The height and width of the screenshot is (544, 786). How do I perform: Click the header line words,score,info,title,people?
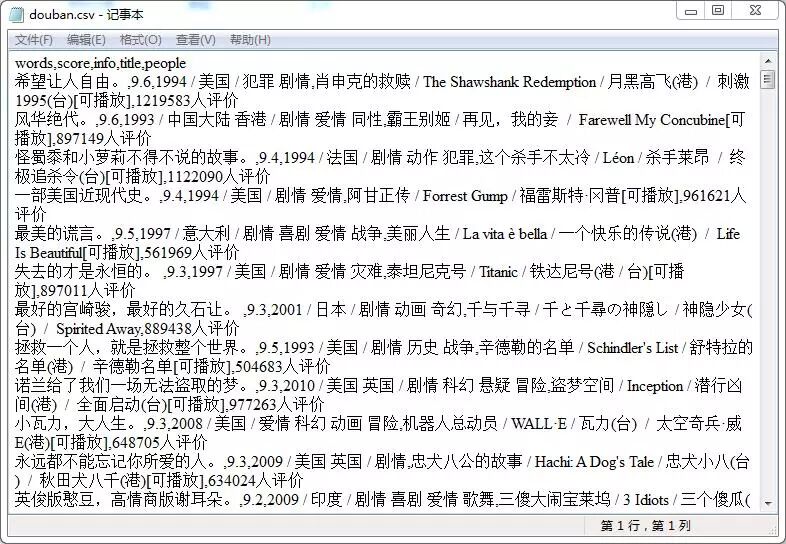[100, 63]
